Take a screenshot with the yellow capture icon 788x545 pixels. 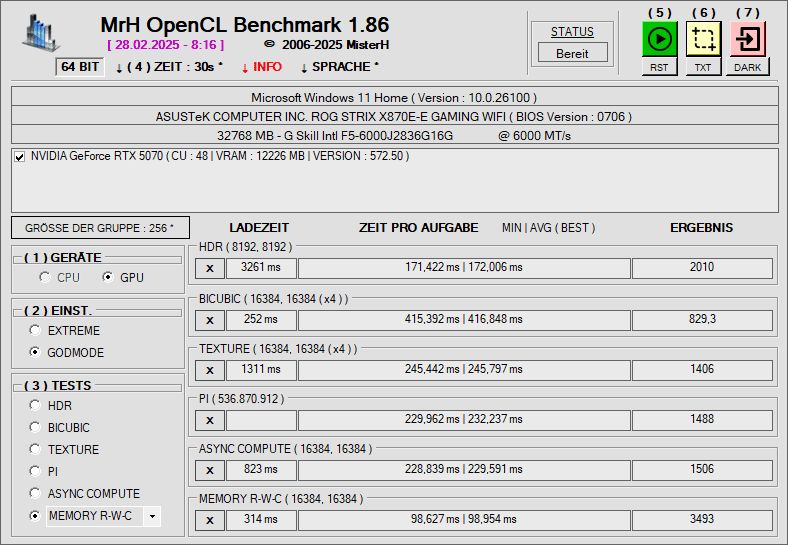[x=703, y=39]
